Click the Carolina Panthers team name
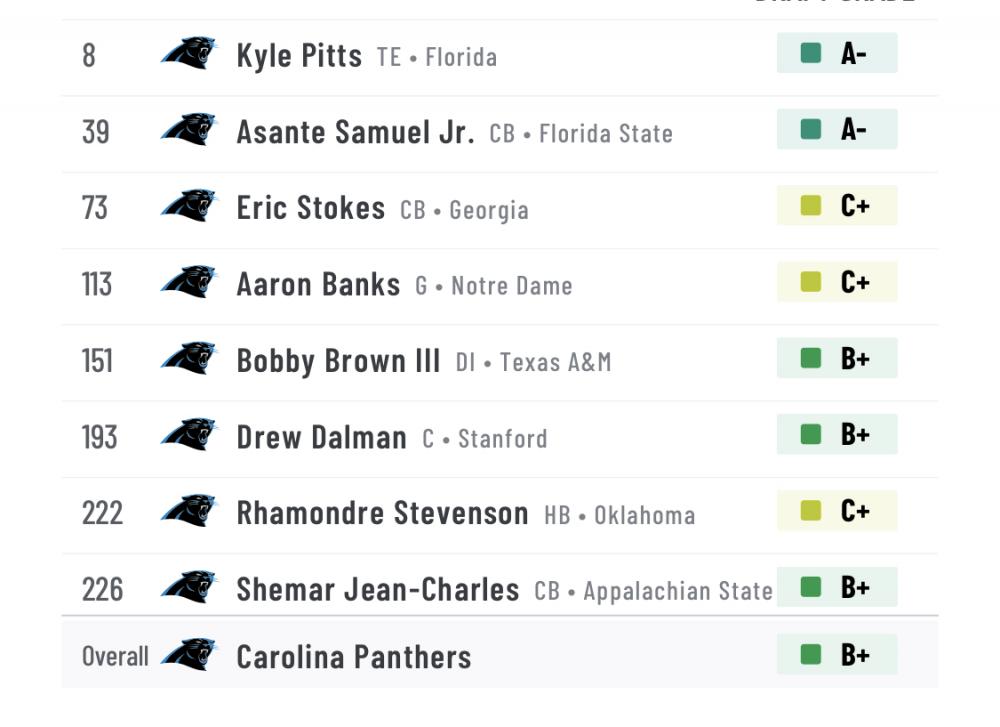The image size is (1000, 727). coord(353,657)
